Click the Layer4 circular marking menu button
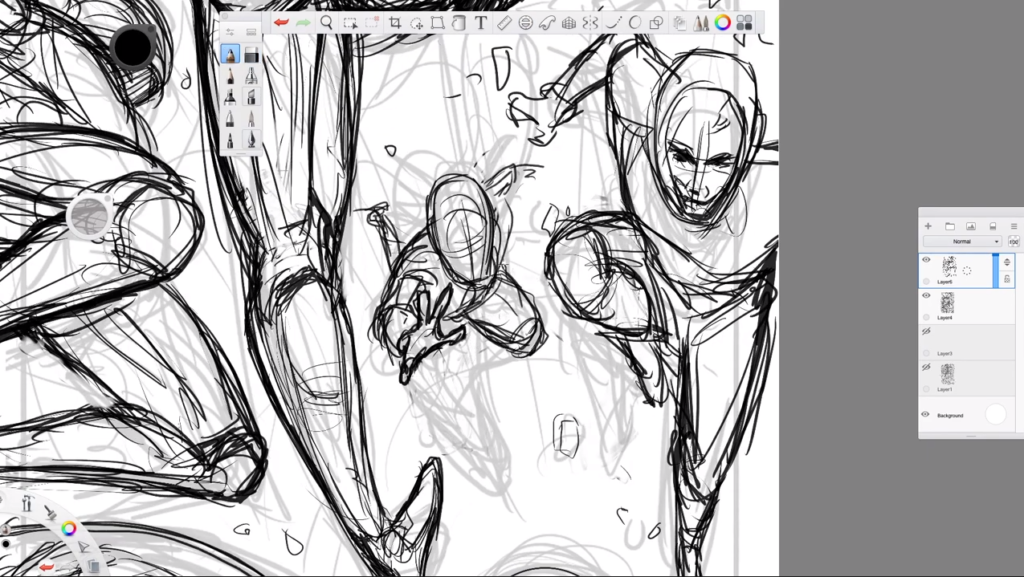Image resolution: width=1024 pixels, height=577 pixels. [x=926, y=317]
